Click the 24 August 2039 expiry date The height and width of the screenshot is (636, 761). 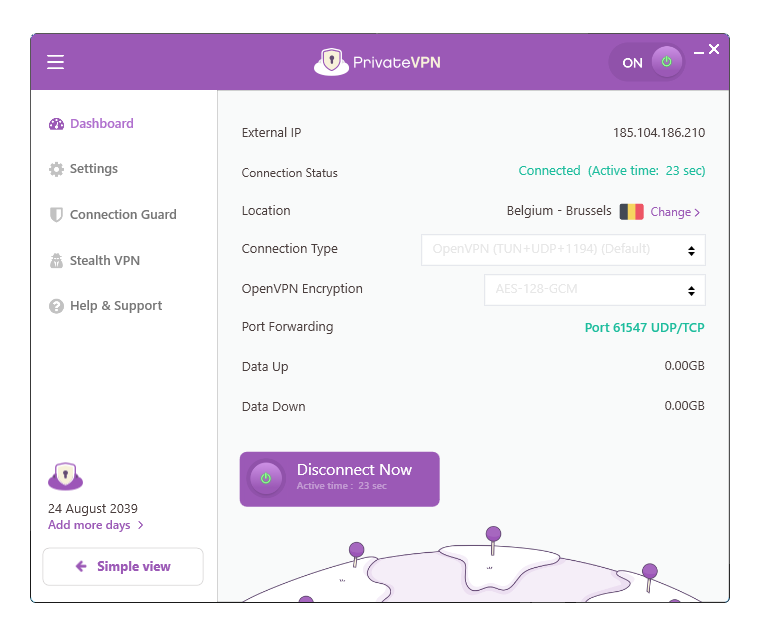click(93, 508)
